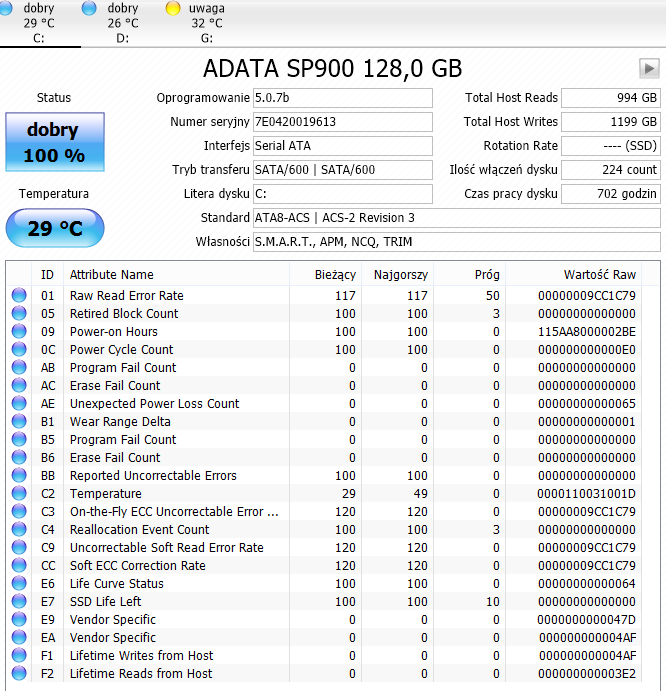
Task: Switch to drive G: uwaga tab
Action: 206,23
